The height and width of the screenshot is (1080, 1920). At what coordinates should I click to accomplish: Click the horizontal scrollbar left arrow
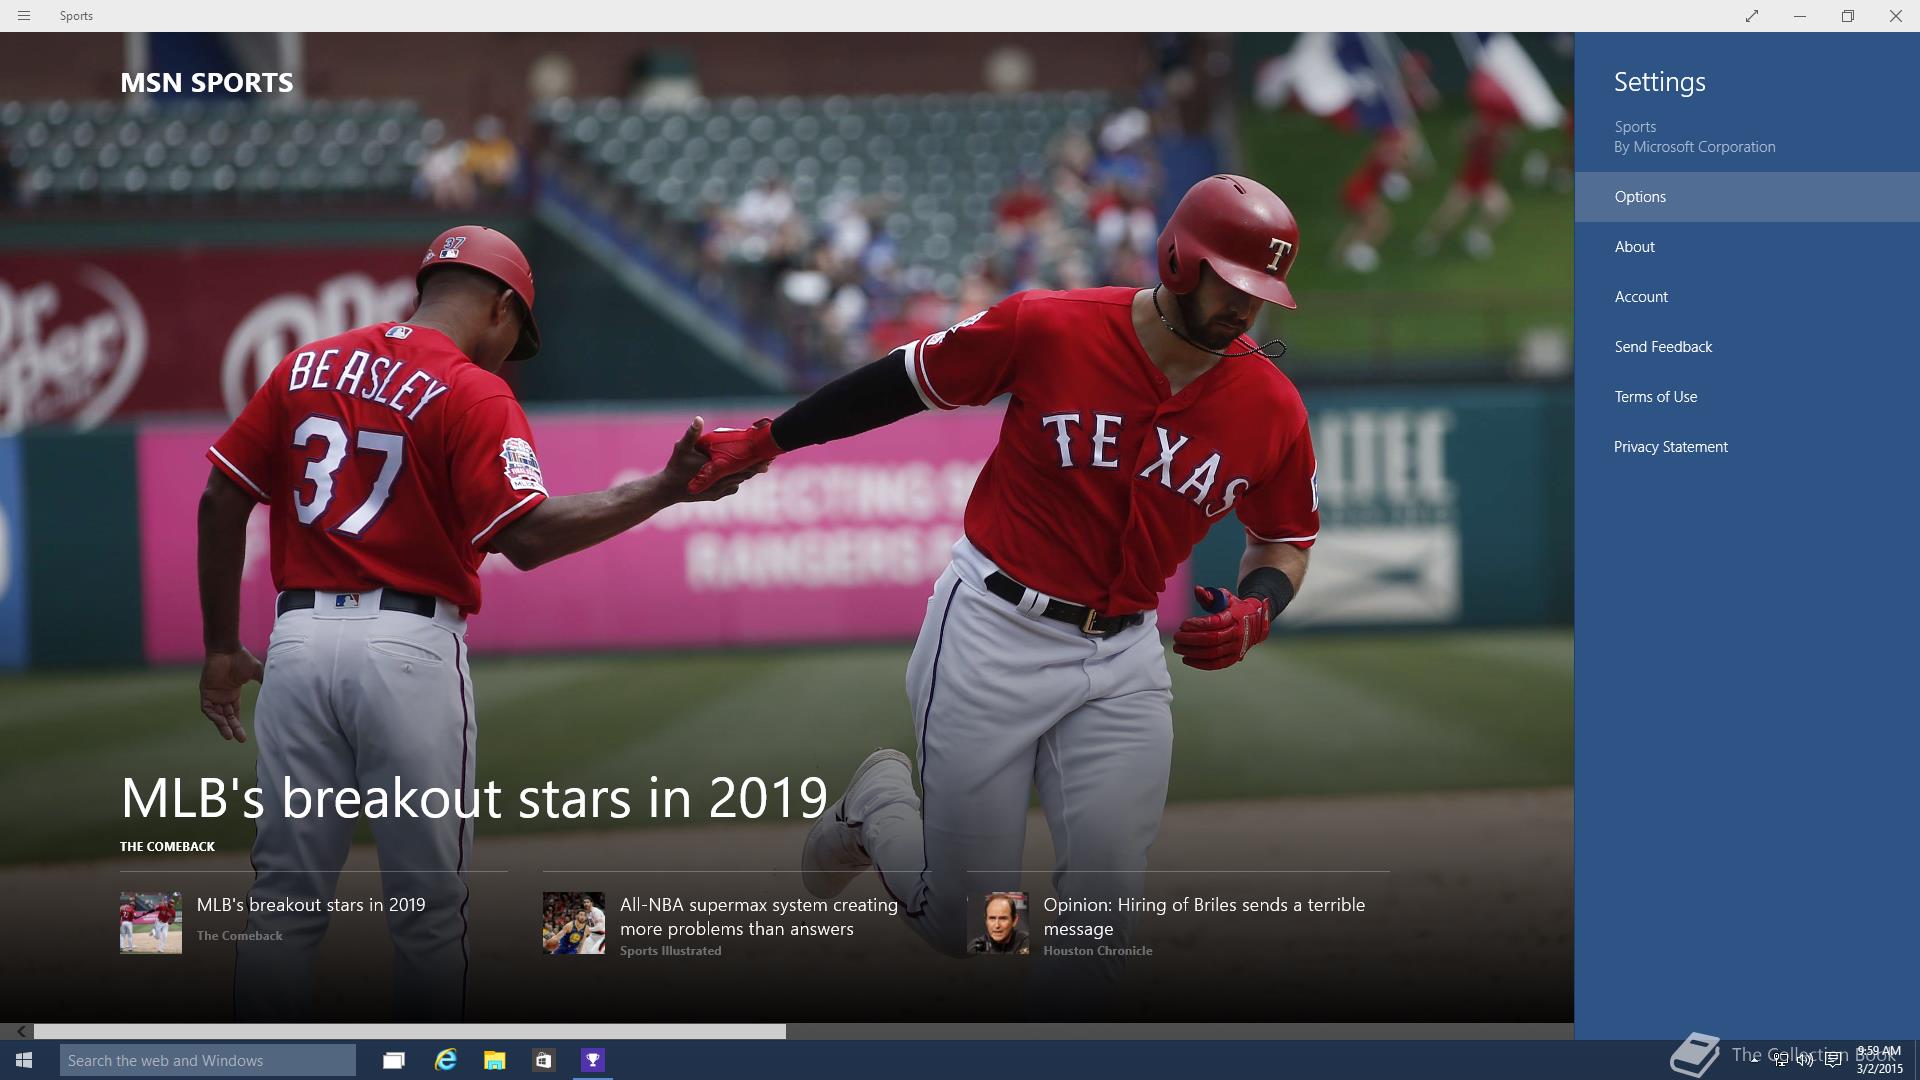pyautogui.click(x=21, y=1031)
